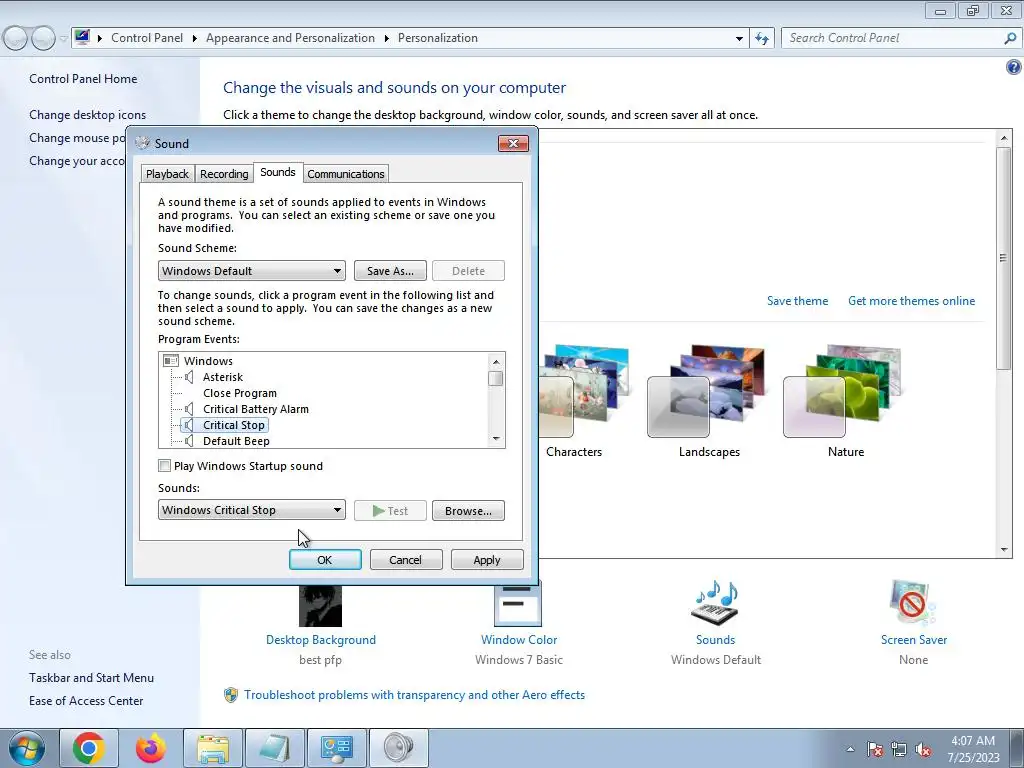Screen dimensions: 1024x768
Task: Click Save As button in Sound dialog
Action: point(390,271)
